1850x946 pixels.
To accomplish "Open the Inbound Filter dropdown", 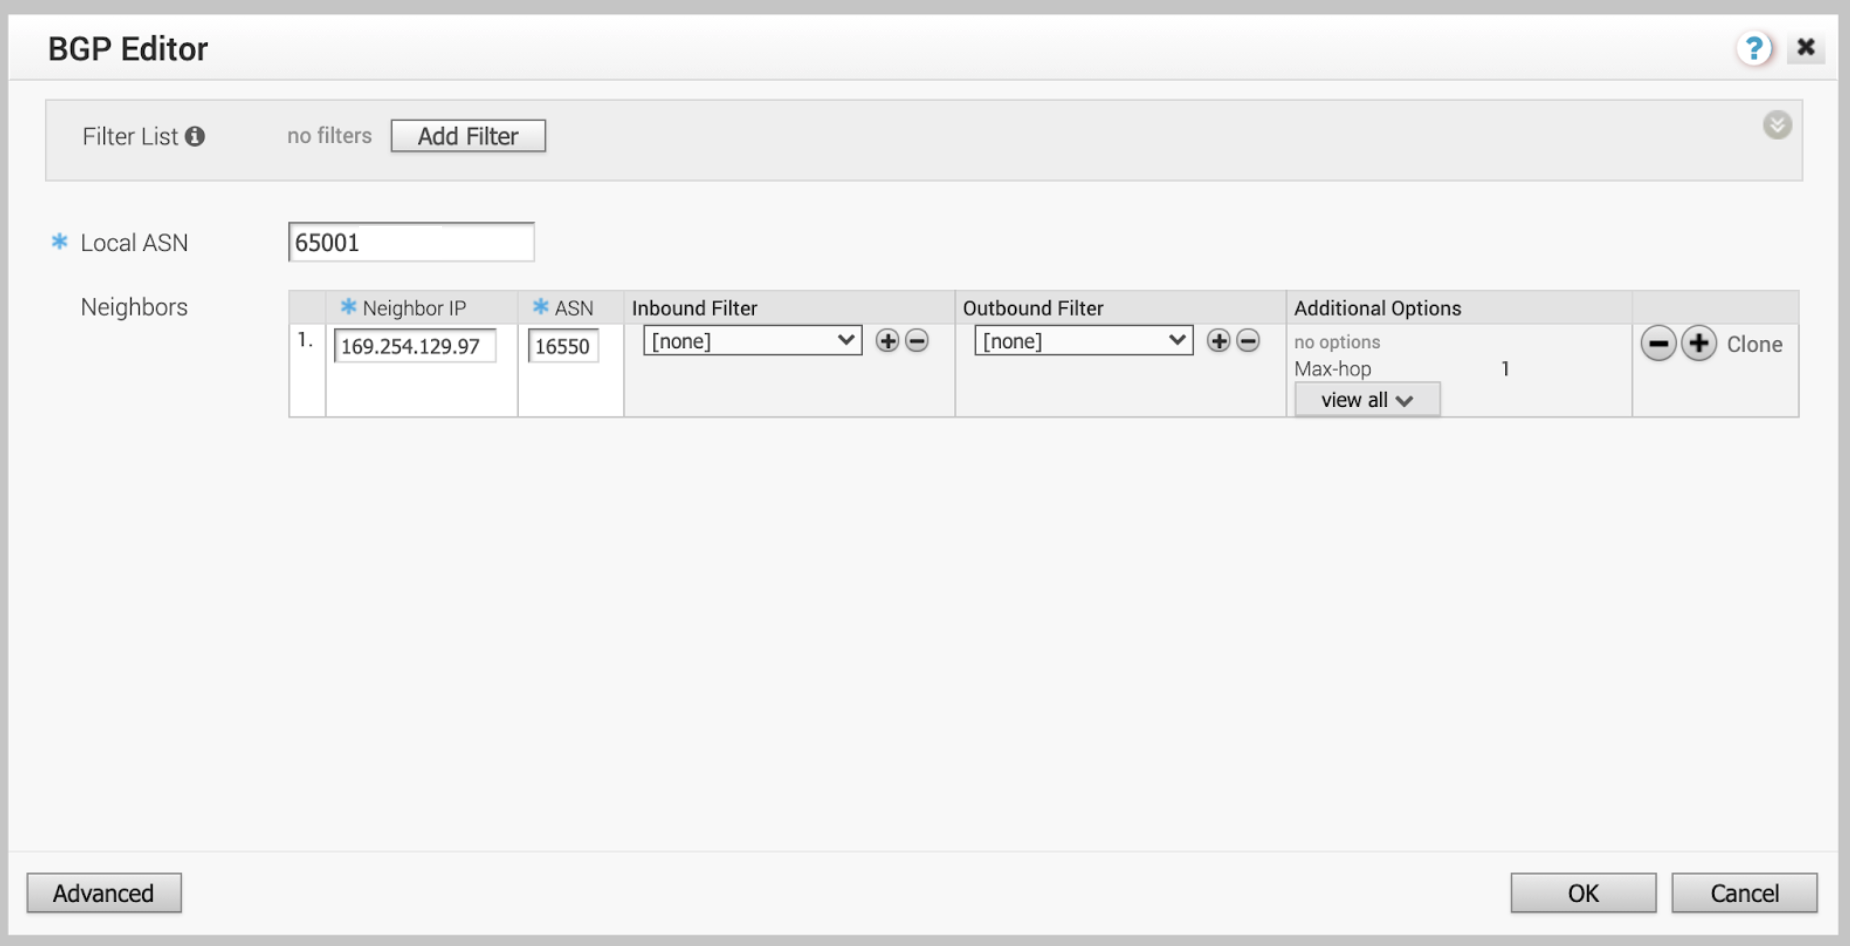I will click(x=752, y=341).
